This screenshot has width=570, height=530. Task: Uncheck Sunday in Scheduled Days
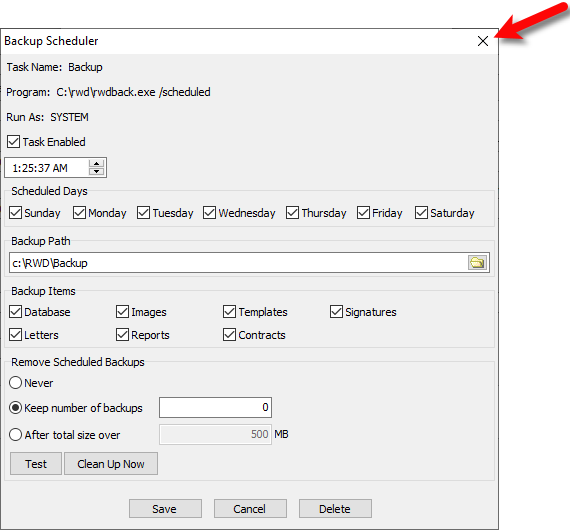tap(15, 213)
